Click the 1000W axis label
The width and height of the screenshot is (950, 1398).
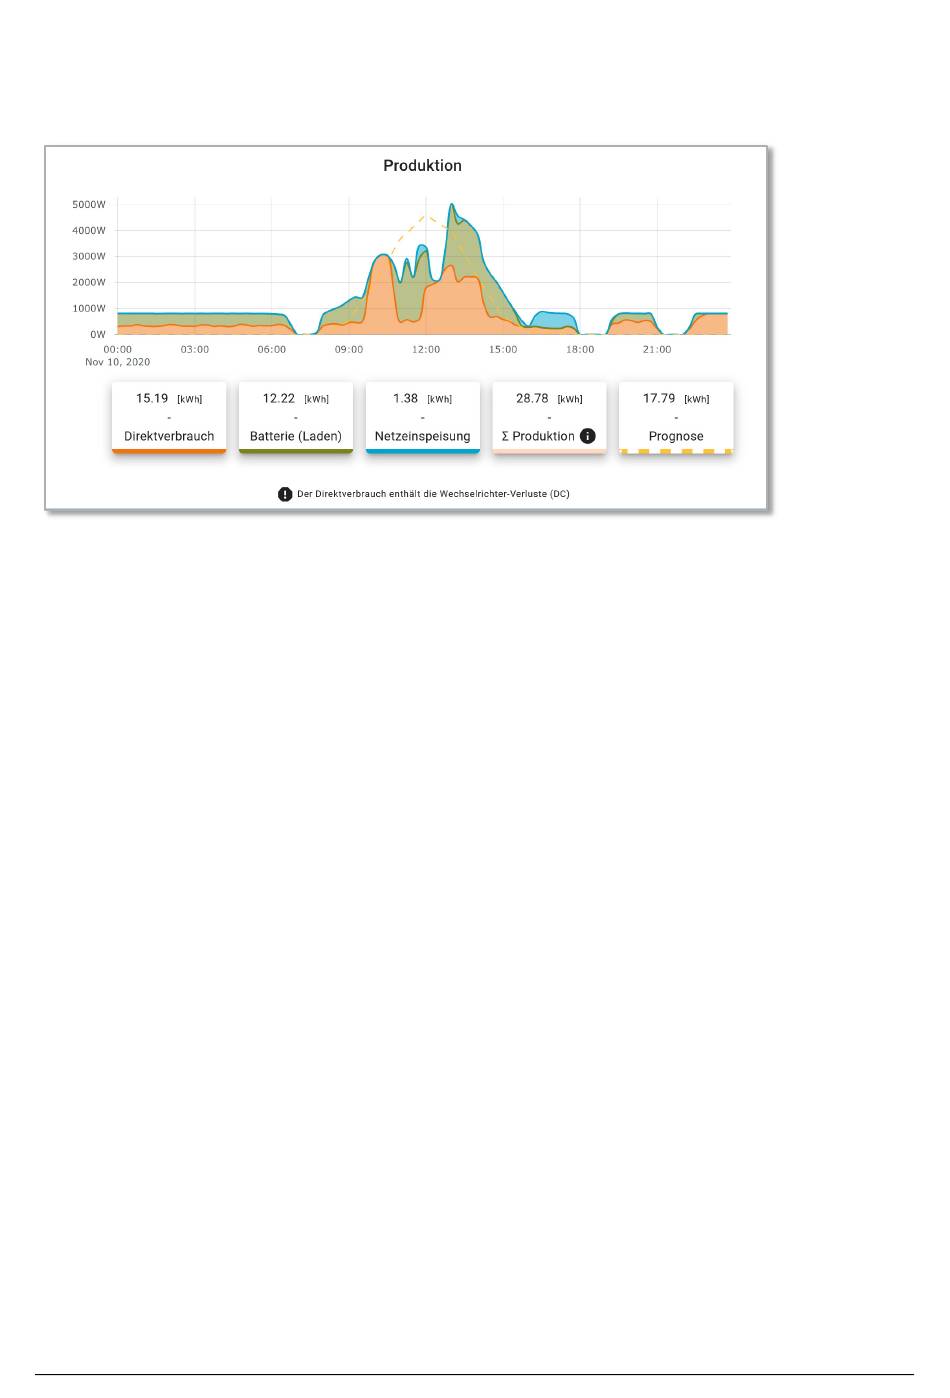coord(89,308)
